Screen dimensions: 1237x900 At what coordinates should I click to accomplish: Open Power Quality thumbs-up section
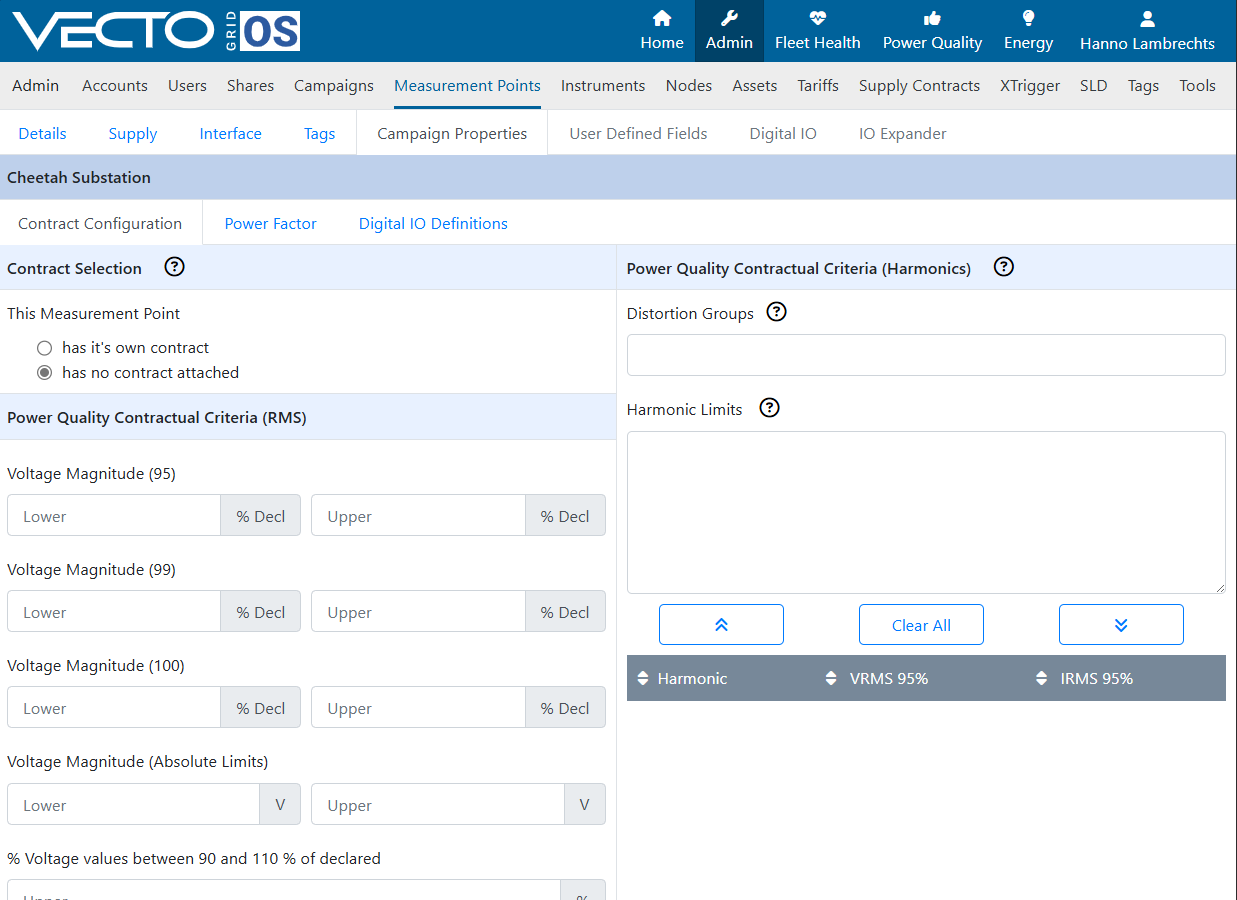tap(932, 31)
